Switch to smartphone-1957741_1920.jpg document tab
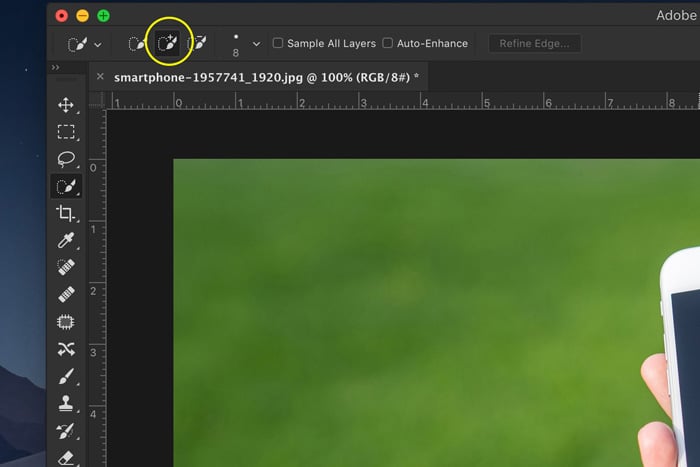 point(267,78)
